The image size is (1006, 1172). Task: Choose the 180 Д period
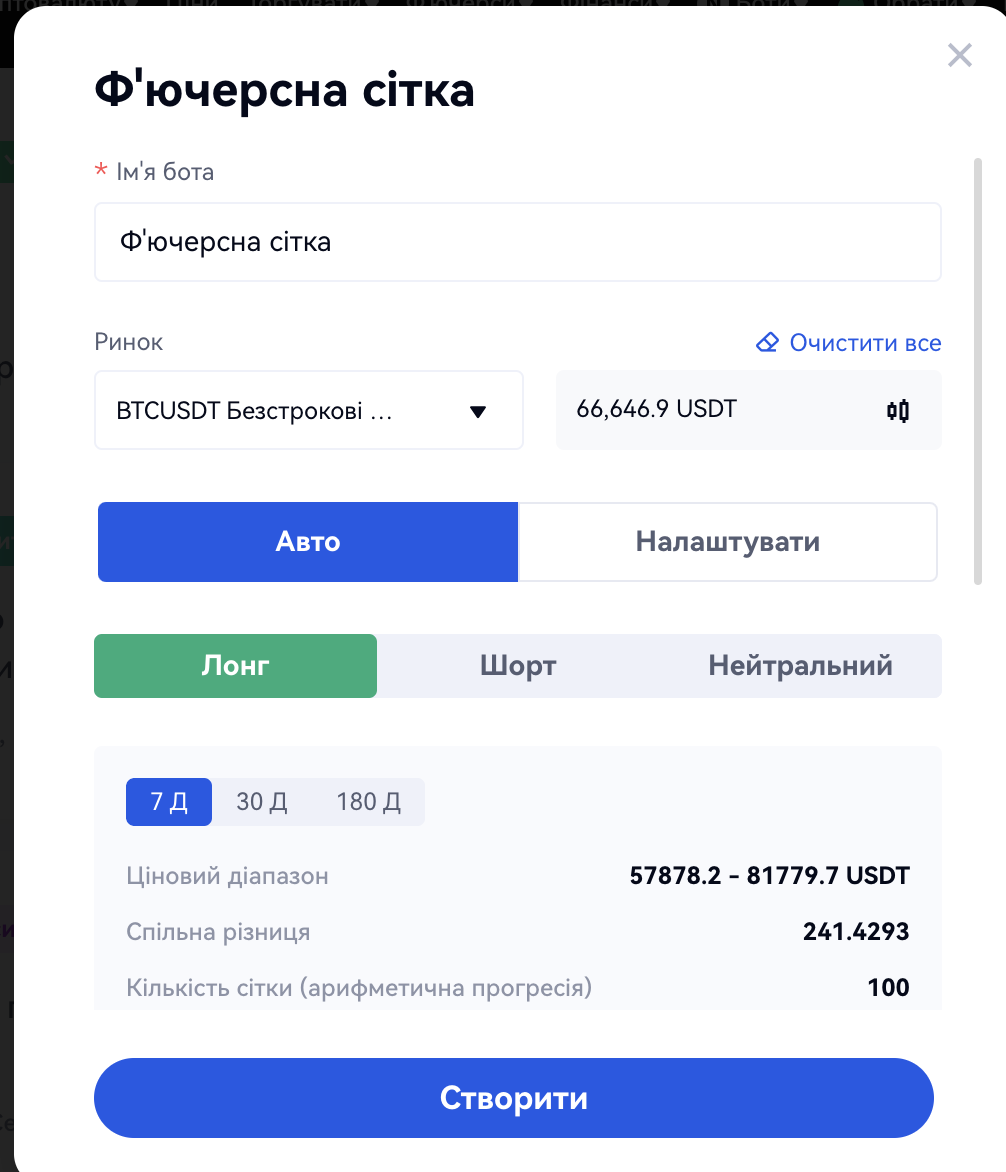click(x=369, y=802)
